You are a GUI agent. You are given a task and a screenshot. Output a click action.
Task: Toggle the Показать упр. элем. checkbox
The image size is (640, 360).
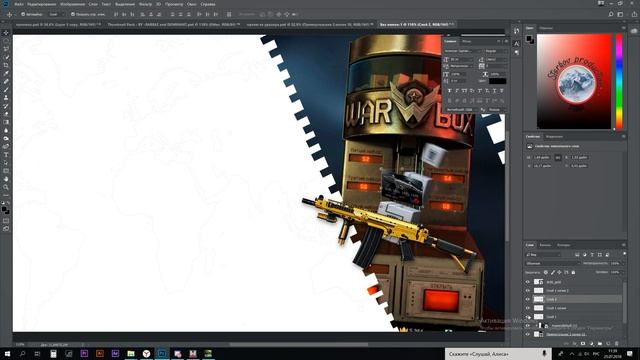pos(73,14)
